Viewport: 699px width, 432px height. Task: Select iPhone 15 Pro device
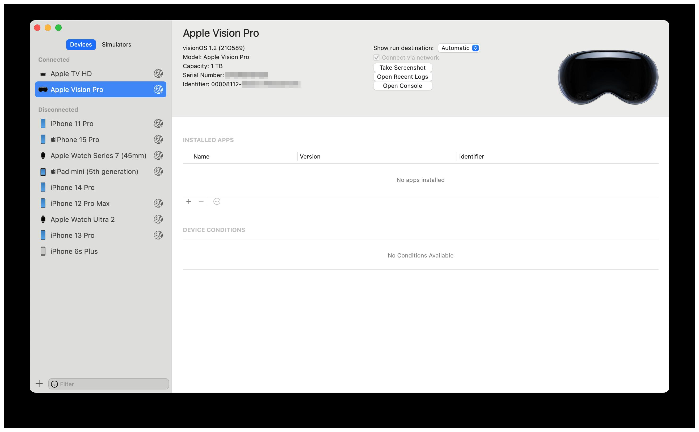(x=100, y=140)
